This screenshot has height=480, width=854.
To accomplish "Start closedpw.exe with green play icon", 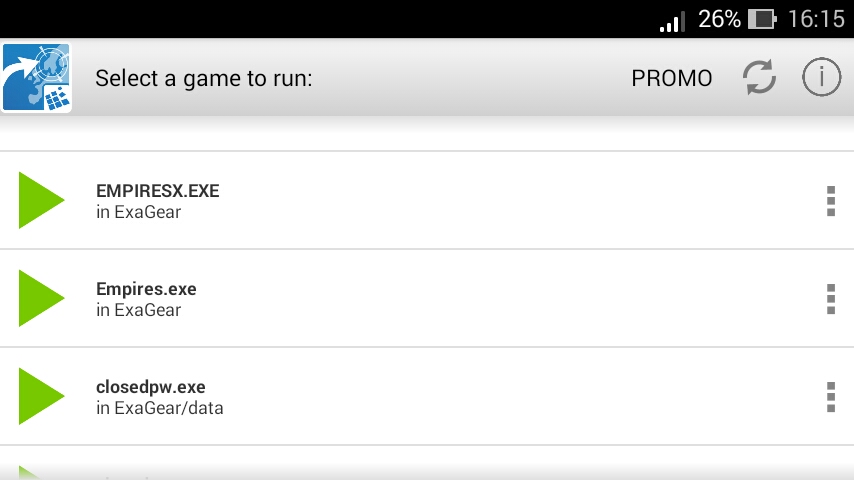I will pos(41,396).
